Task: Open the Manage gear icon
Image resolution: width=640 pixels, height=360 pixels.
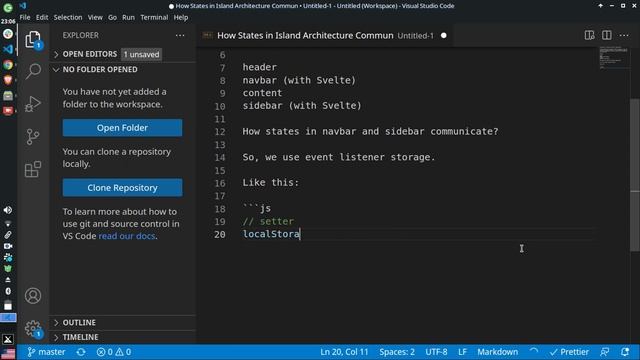Action: (33, 328)
